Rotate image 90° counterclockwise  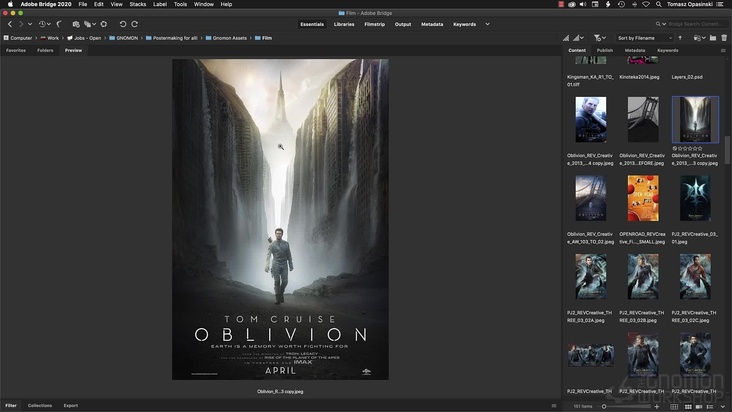(123, 23)
